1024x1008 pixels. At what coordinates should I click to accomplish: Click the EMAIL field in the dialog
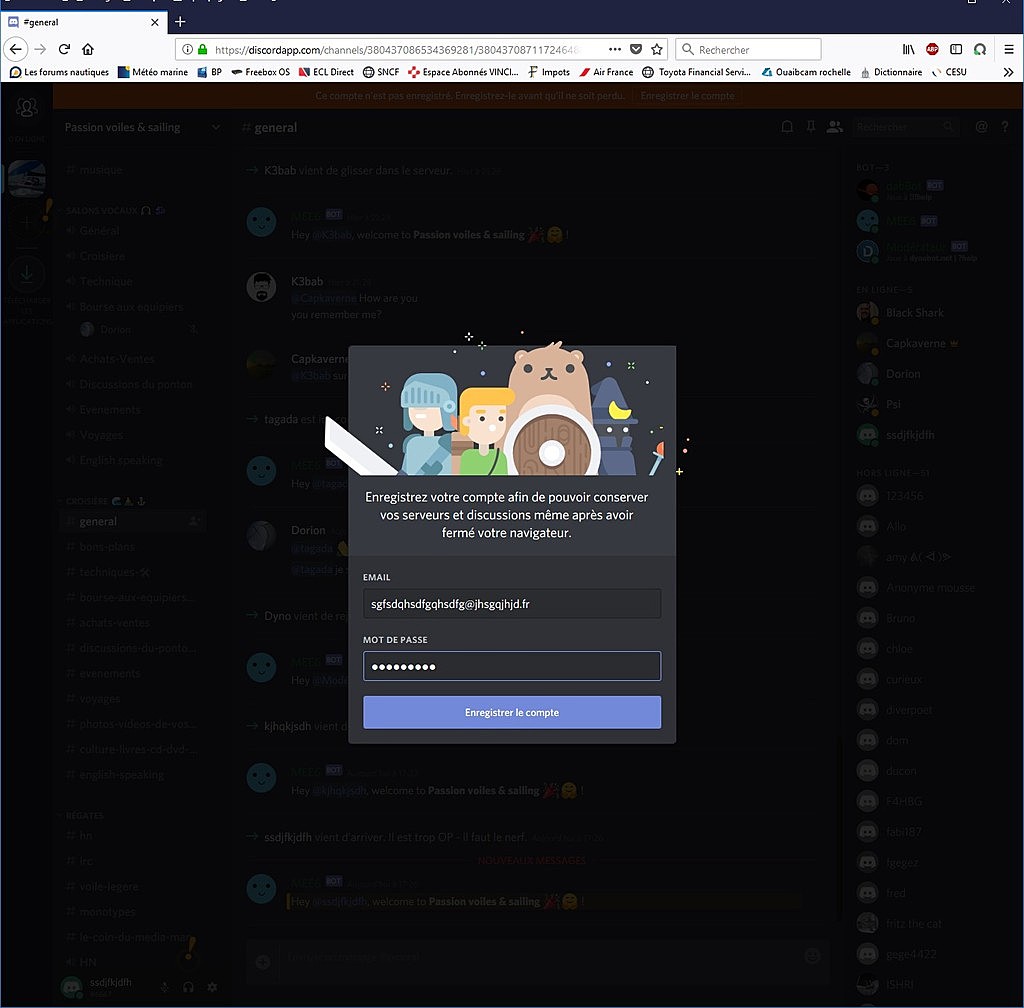512,604
